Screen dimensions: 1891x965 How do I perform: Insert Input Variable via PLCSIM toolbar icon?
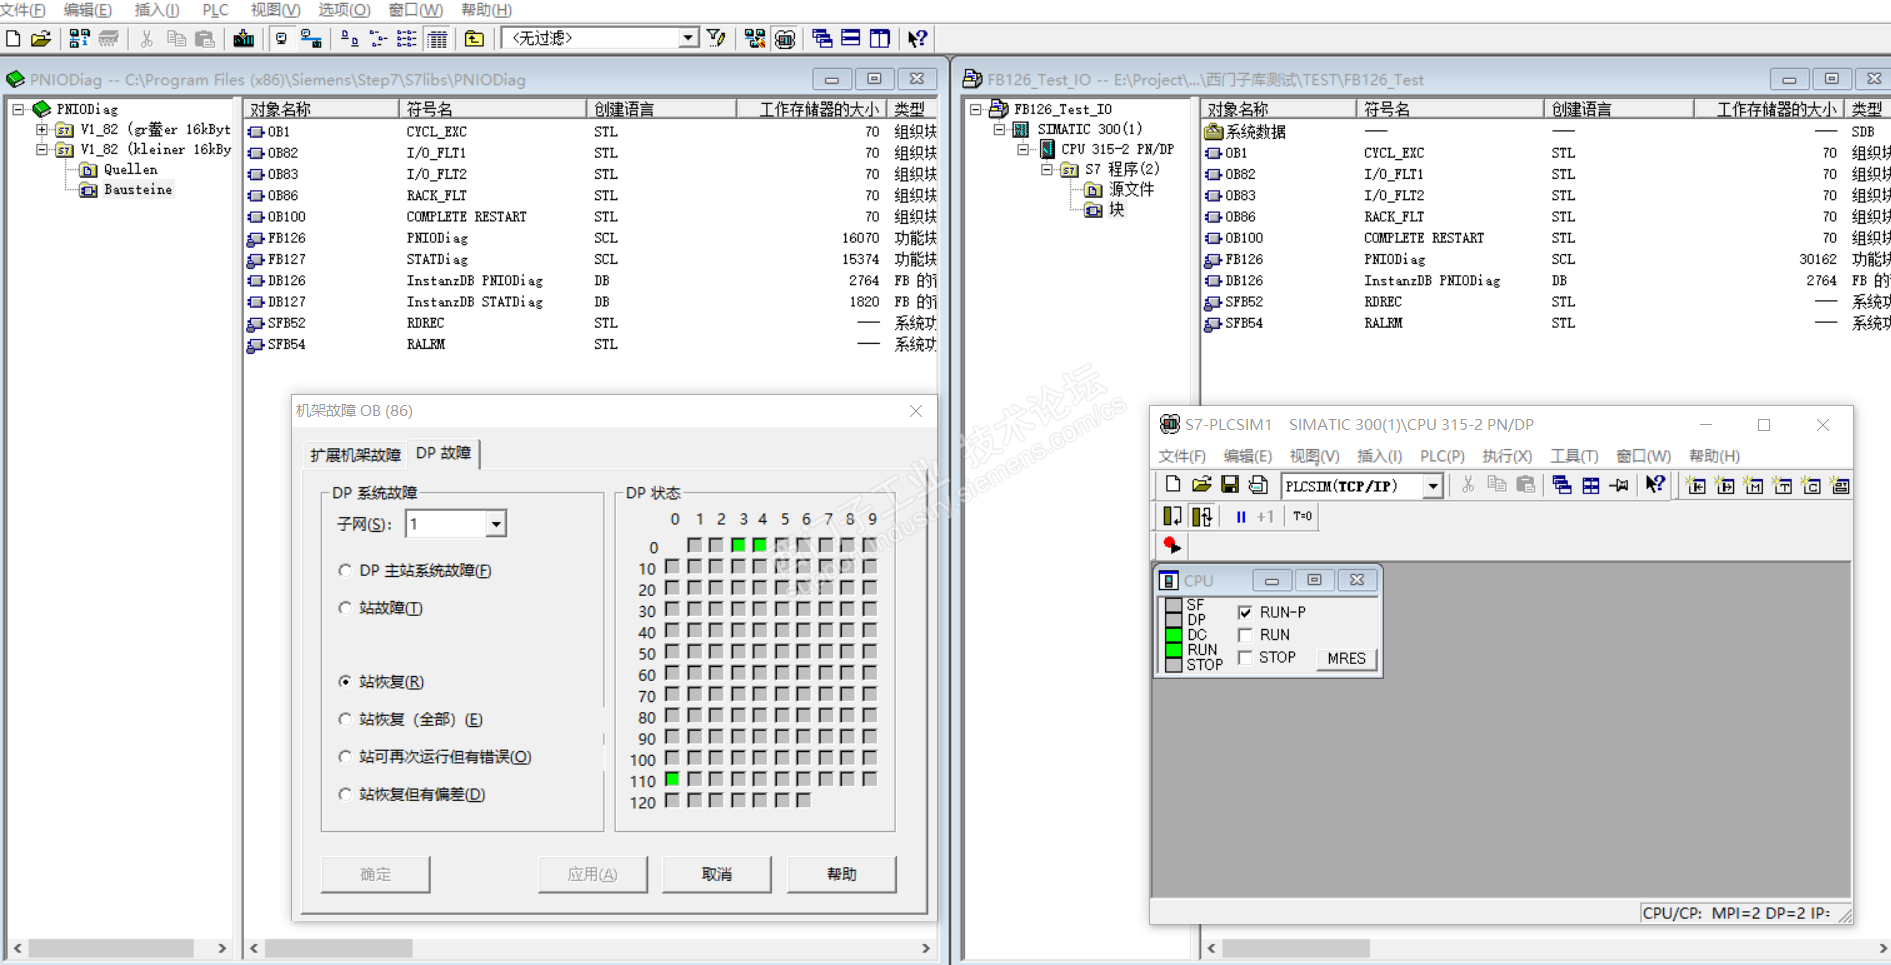tap(1696, 486)
